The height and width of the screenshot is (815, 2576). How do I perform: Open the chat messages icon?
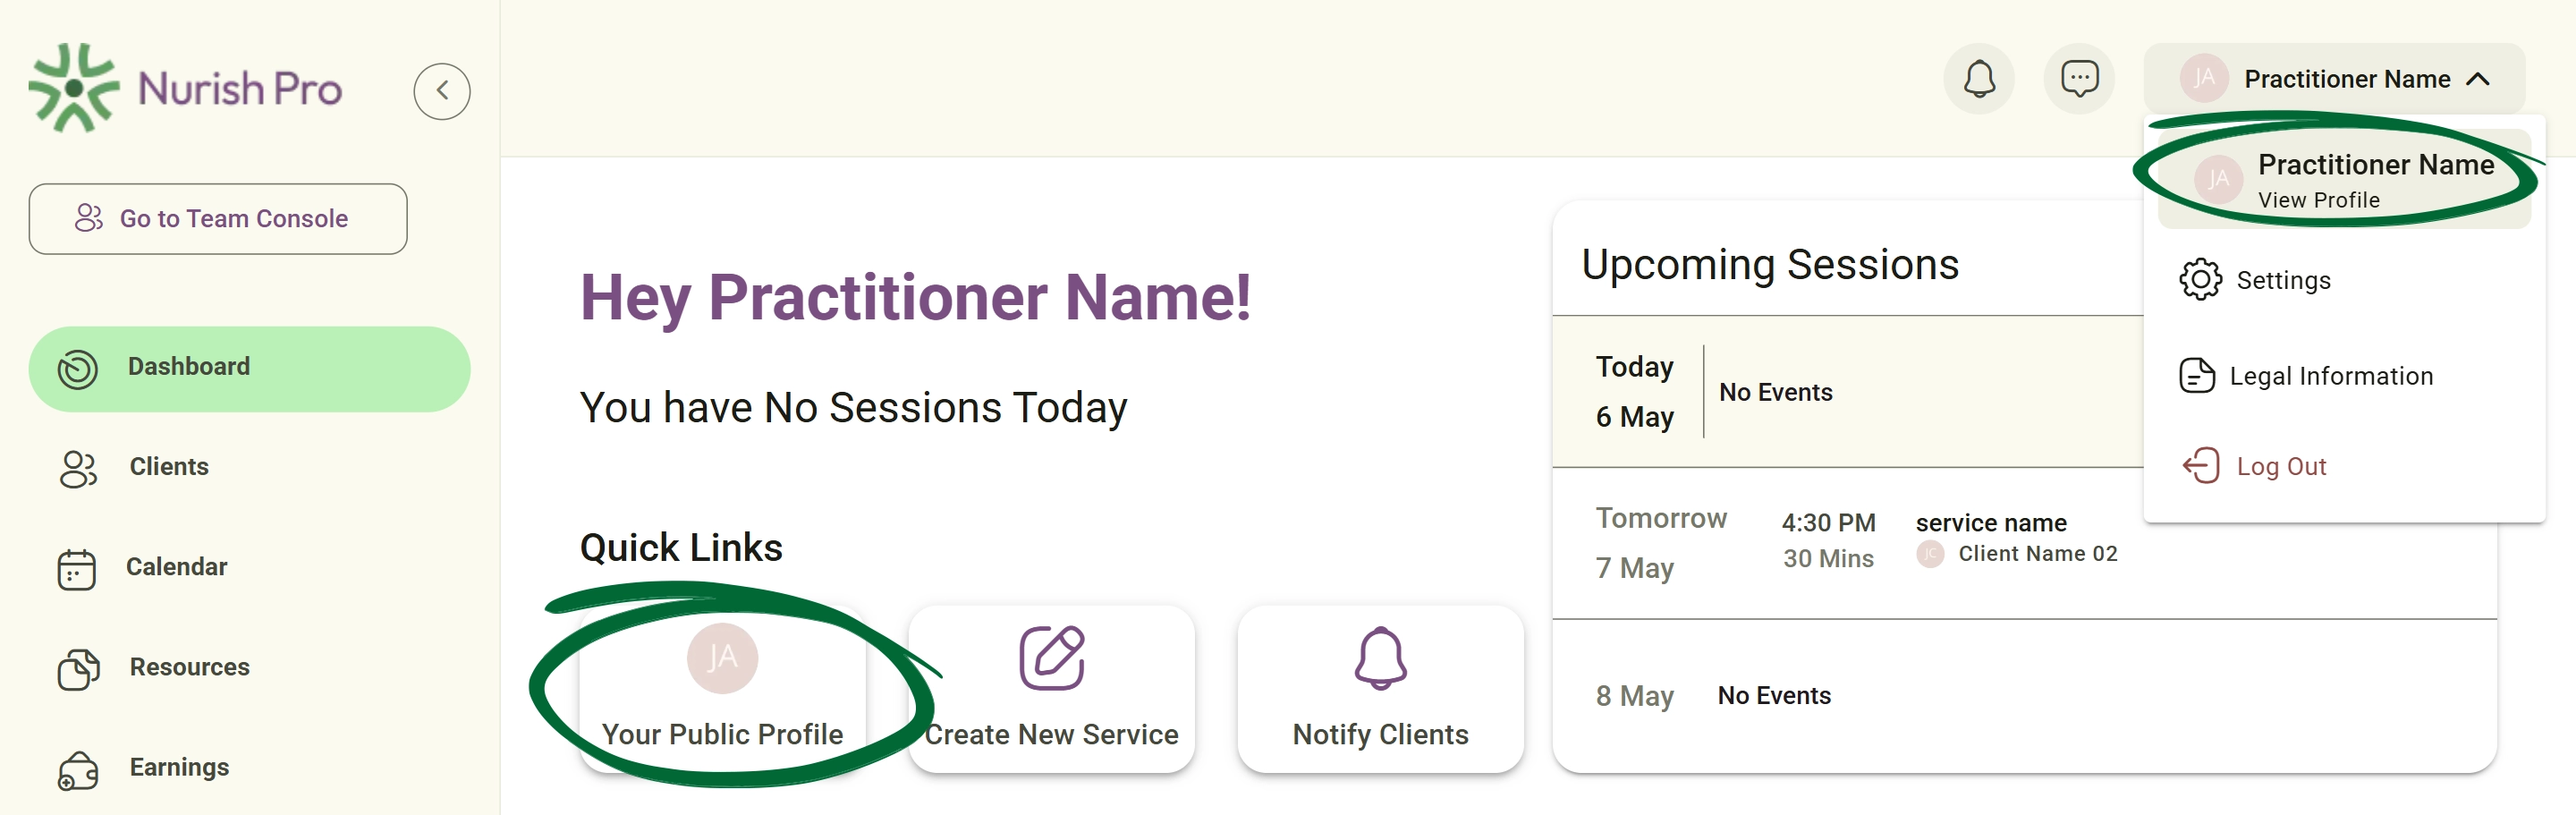coord(2079,79)
